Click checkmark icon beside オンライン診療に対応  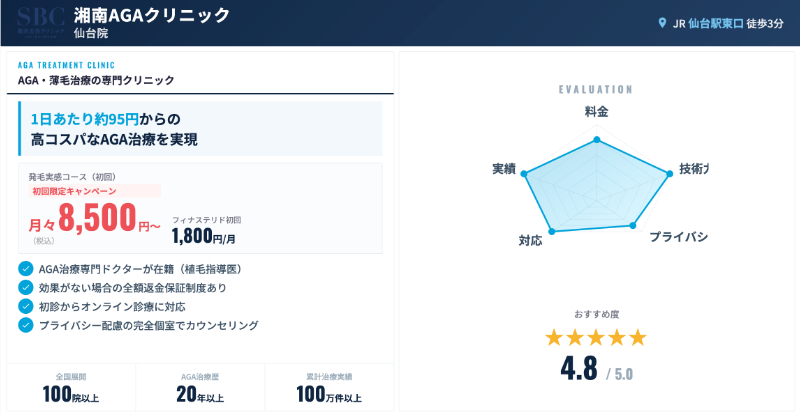pos(26,306)
